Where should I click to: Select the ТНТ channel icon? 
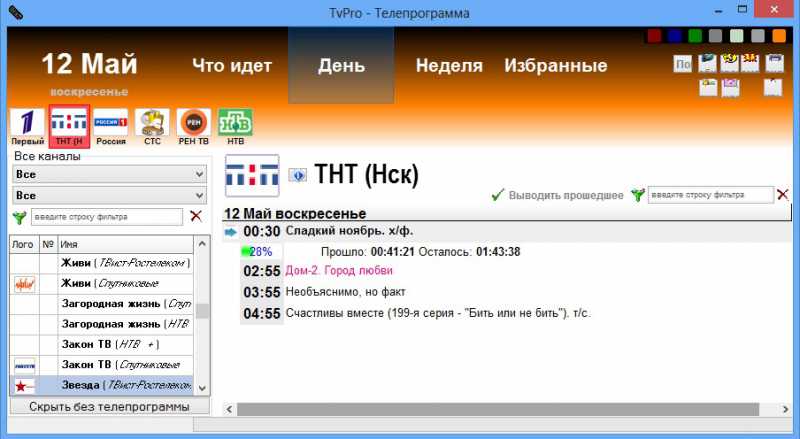pyautogui.click(x=69, y=127)
